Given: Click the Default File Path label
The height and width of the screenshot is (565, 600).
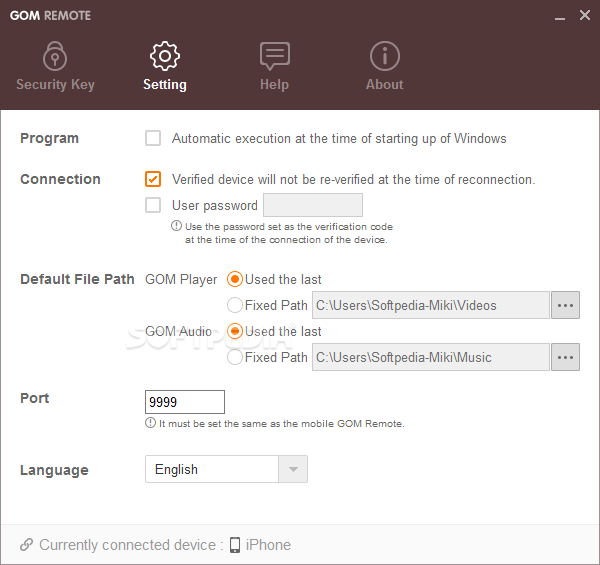Looking at the screenshot, I should coord(77,279).
